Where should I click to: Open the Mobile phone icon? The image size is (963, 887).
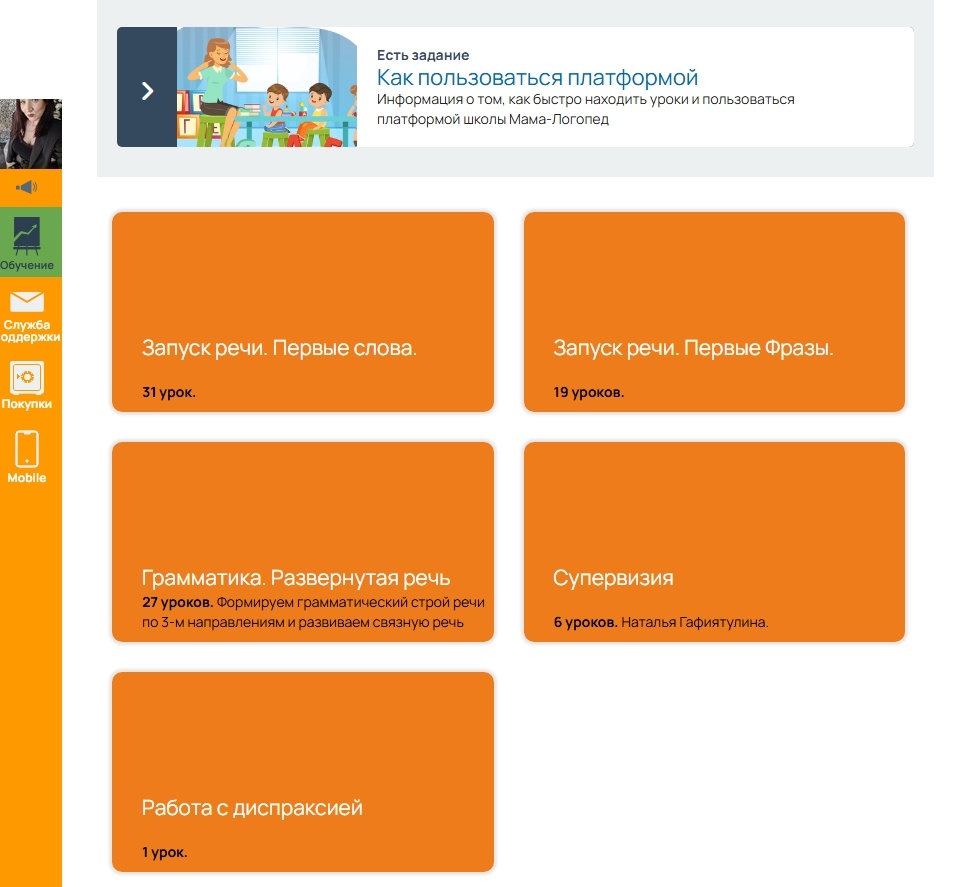point(27,449)
